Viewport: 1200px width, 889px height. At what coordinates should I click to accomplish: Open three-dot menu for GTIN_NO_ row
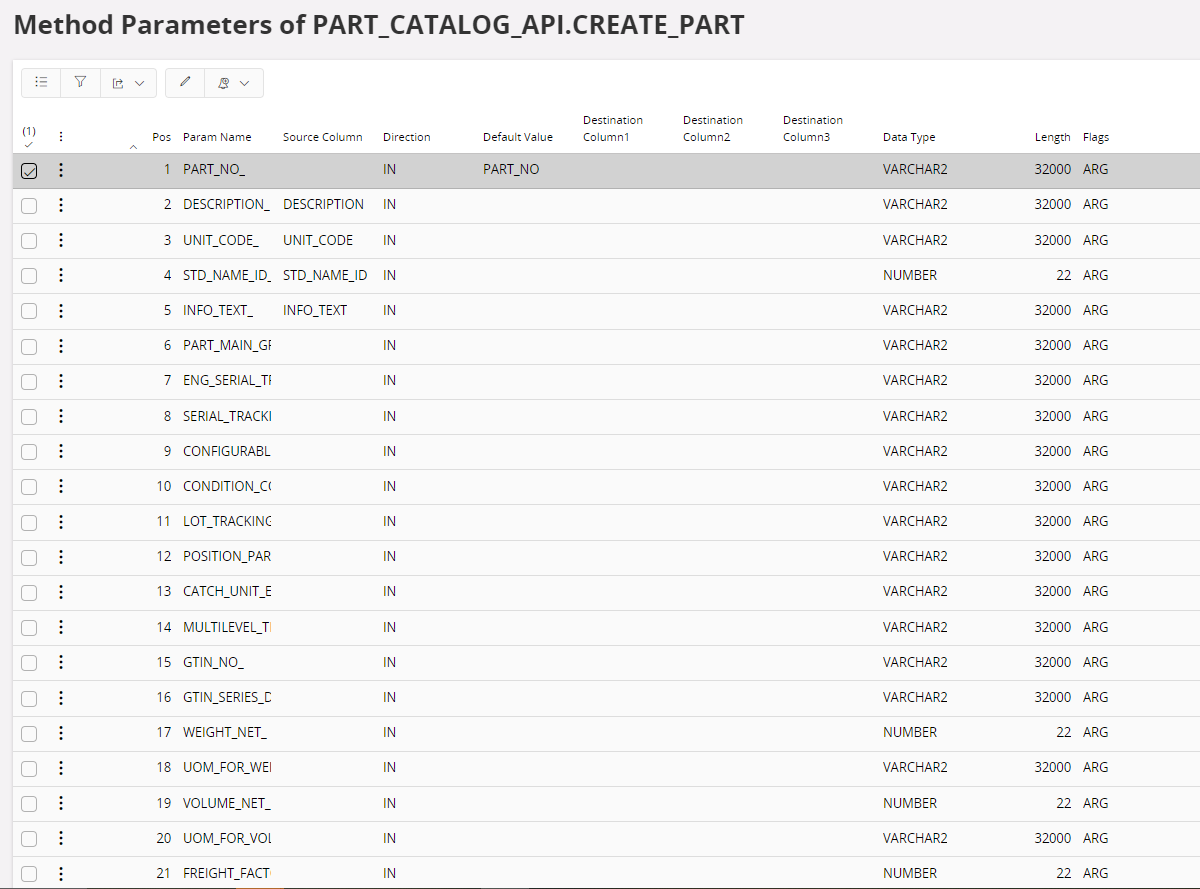[61, 662]
